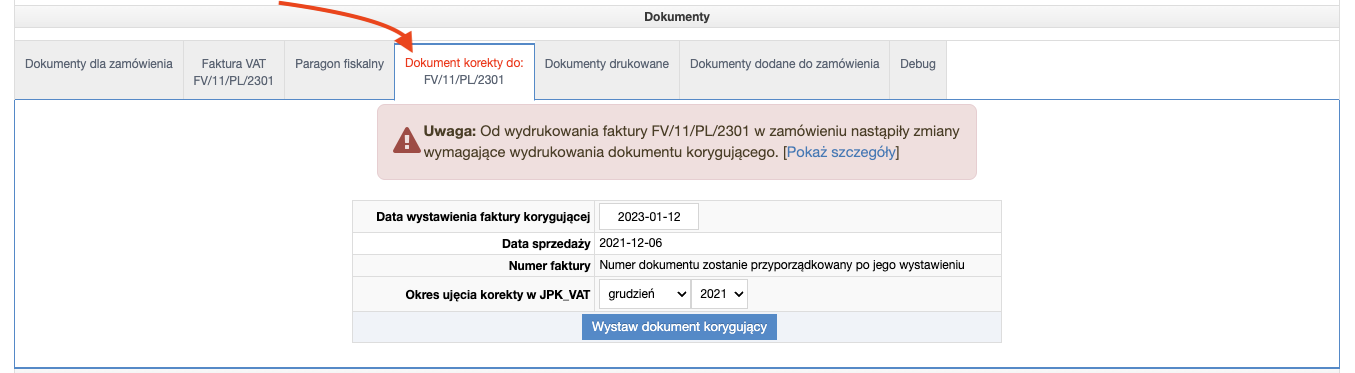Viewport: 1355px width, 373px height.
Task: Open the month dropdown showing grudzień
Action: click(x=644, y=294)
